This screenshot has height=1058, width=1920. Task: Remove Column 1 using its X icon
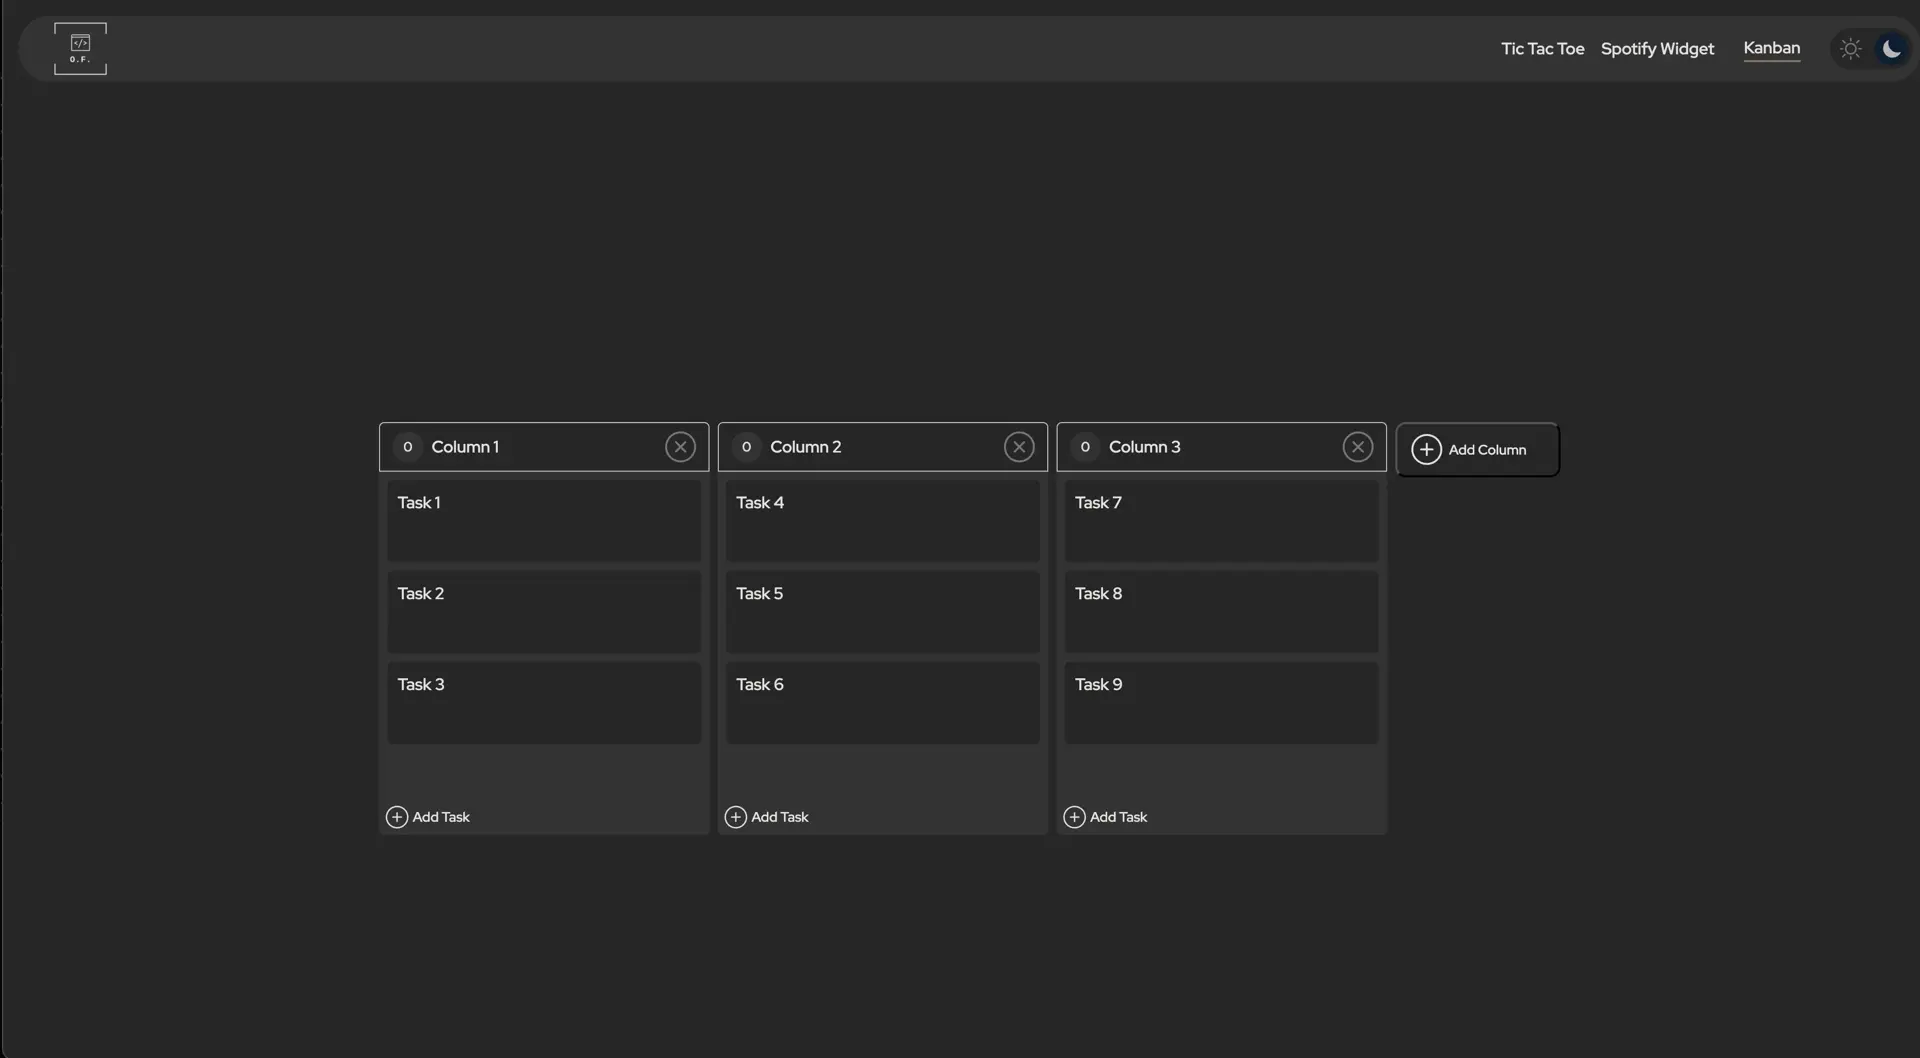pyautogui.click(x=681, y=447)
